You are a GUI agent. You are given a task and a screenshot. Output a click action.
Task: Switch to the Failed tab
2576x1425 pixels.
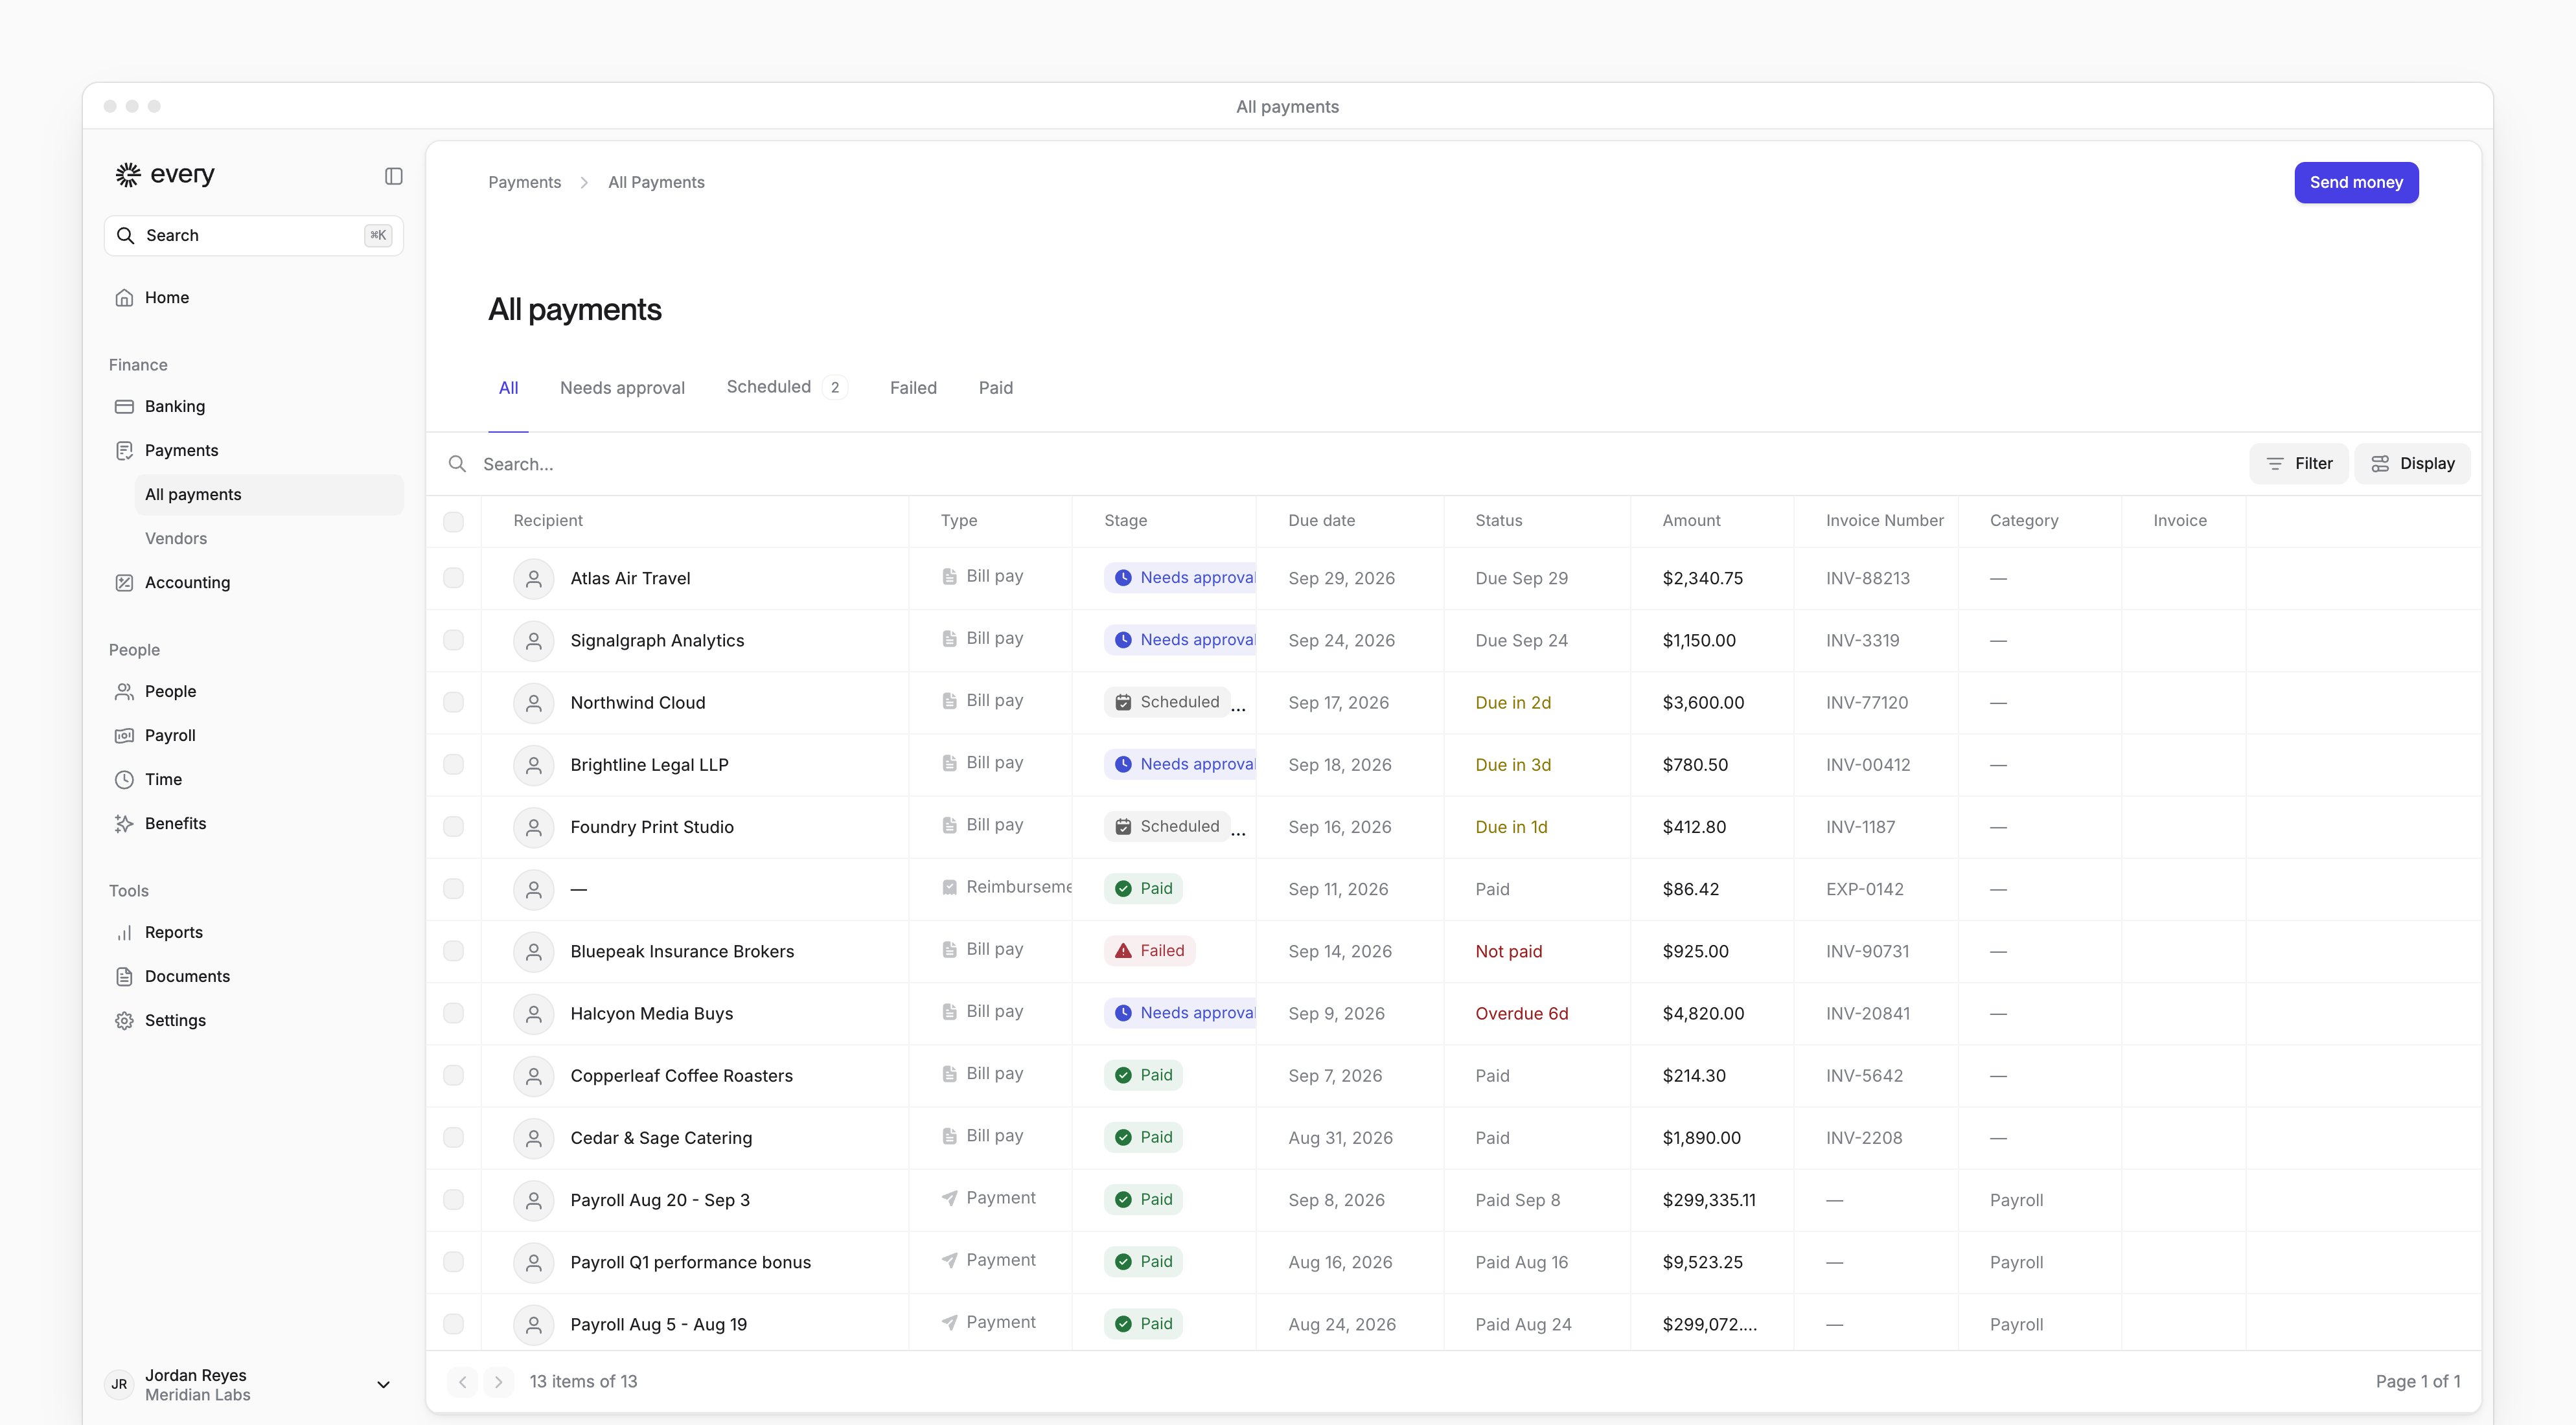click(x=913, y=388)
